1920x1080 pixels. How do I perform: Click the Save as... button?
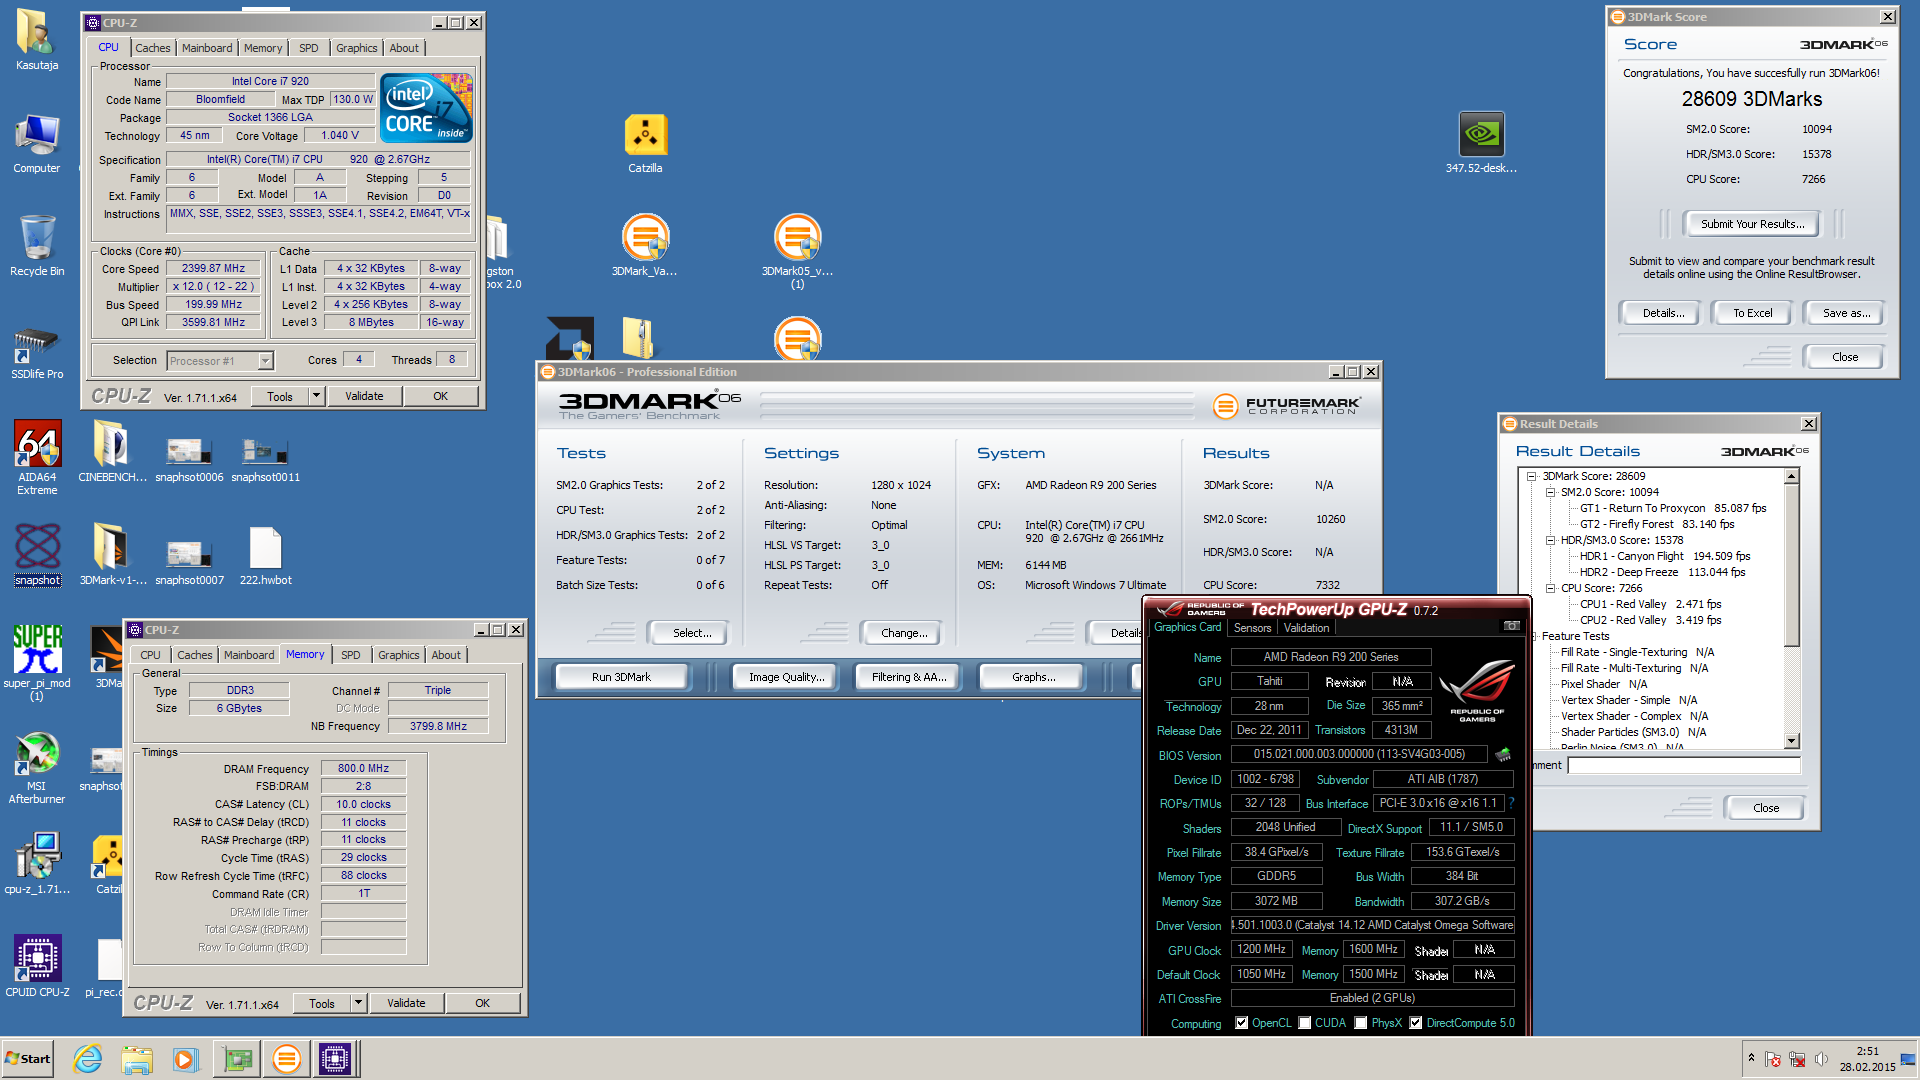[1846, 313]
